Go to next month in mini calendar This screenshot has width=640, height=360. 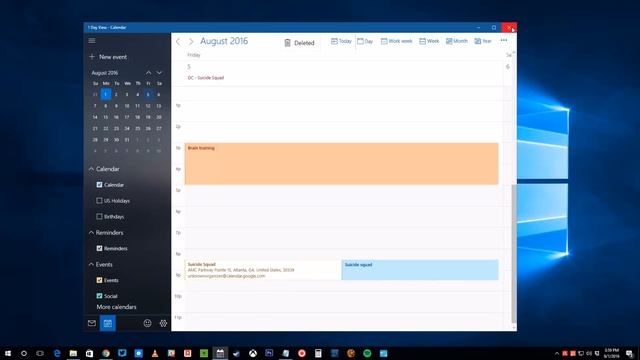point(159,73)
